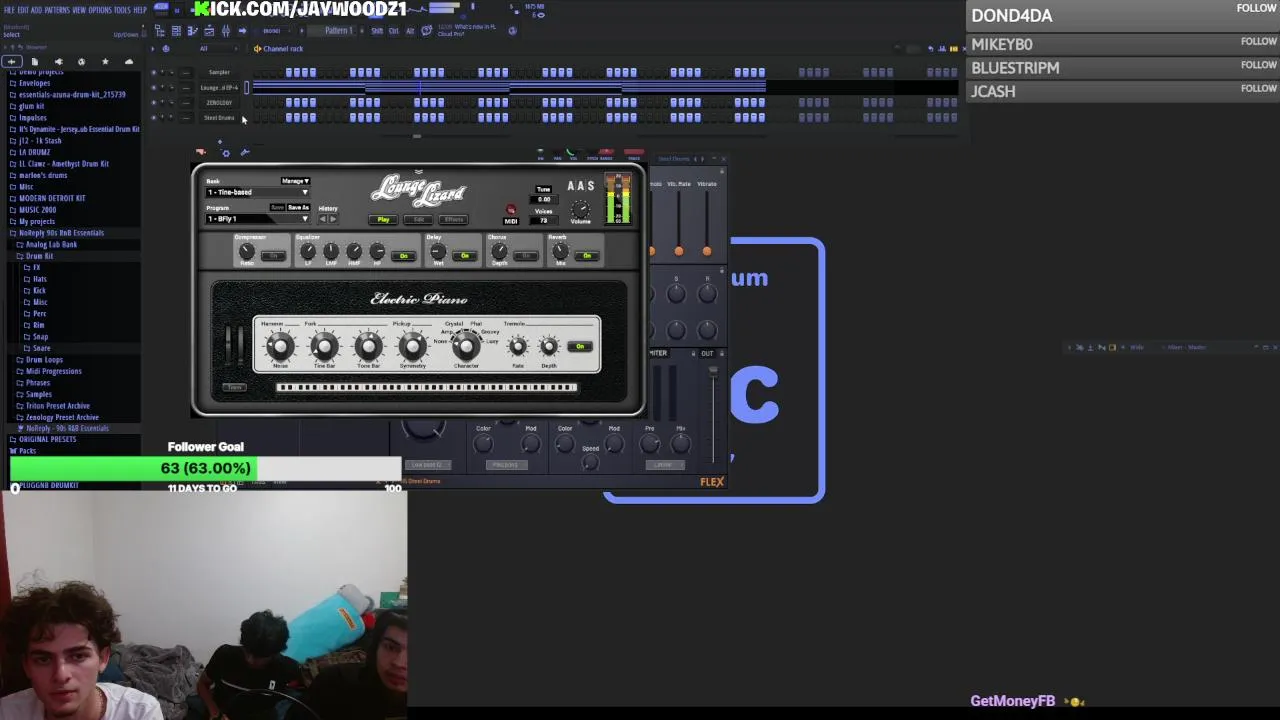The image size is (1280, 720).
Task: Toggle the Delay On switch
Action: coord(464,255)
